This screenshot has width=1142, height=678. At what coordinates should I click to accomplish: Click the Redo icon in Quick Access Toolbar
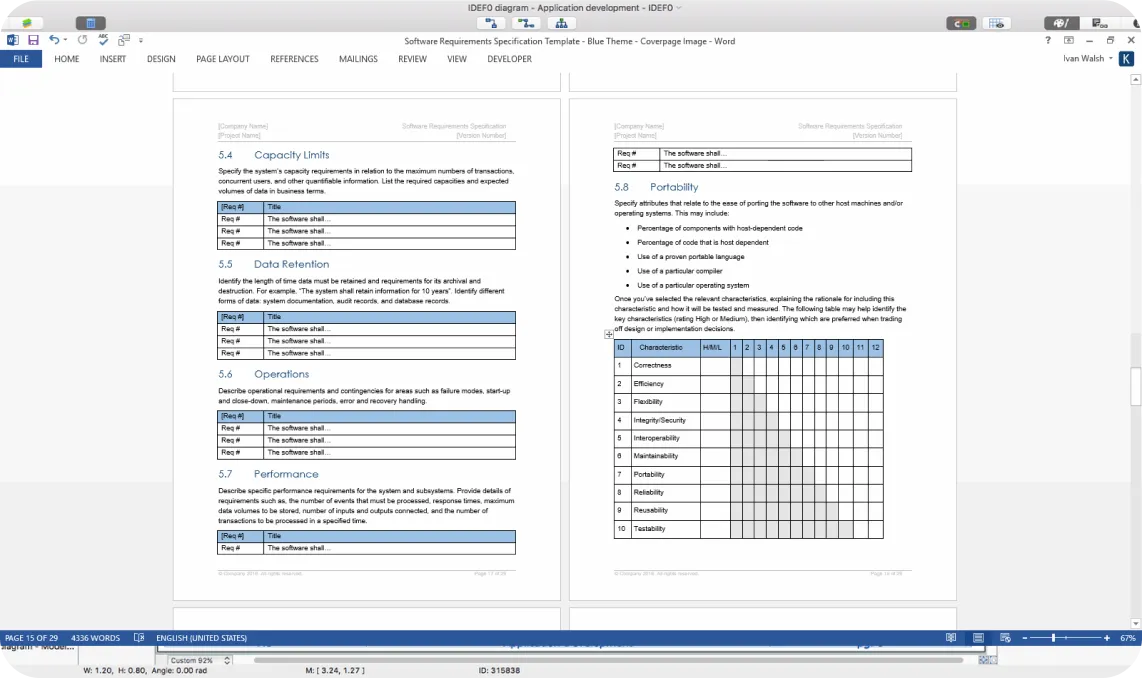(82, 40)
